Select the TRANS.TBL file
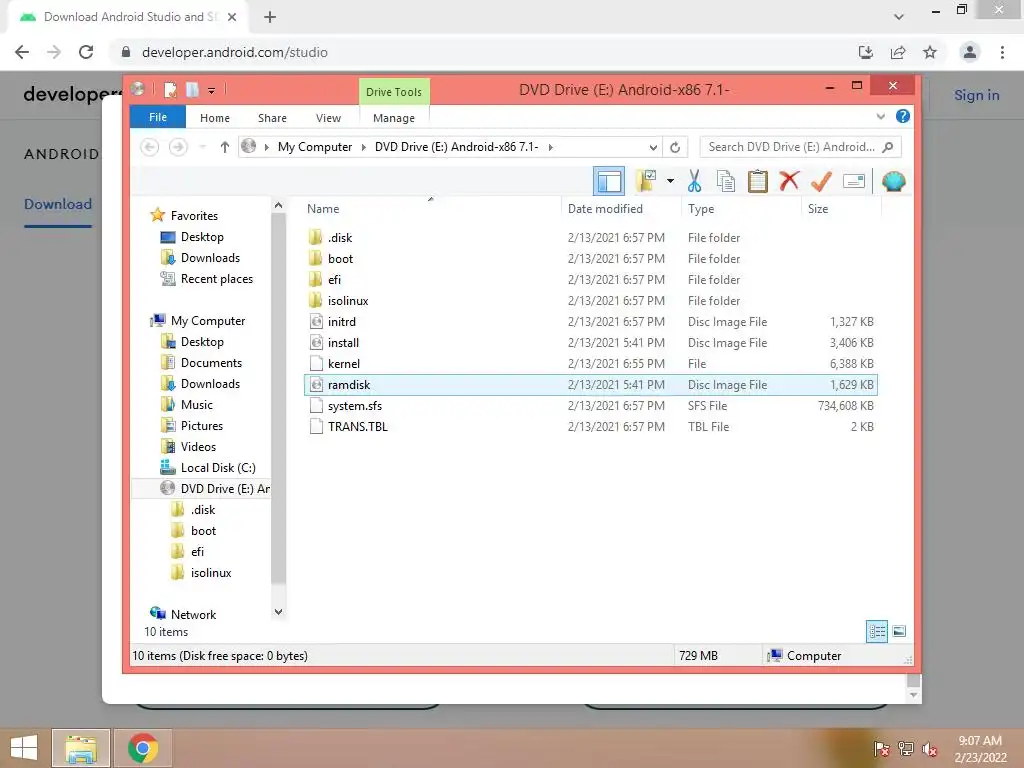 pos(591,426)
